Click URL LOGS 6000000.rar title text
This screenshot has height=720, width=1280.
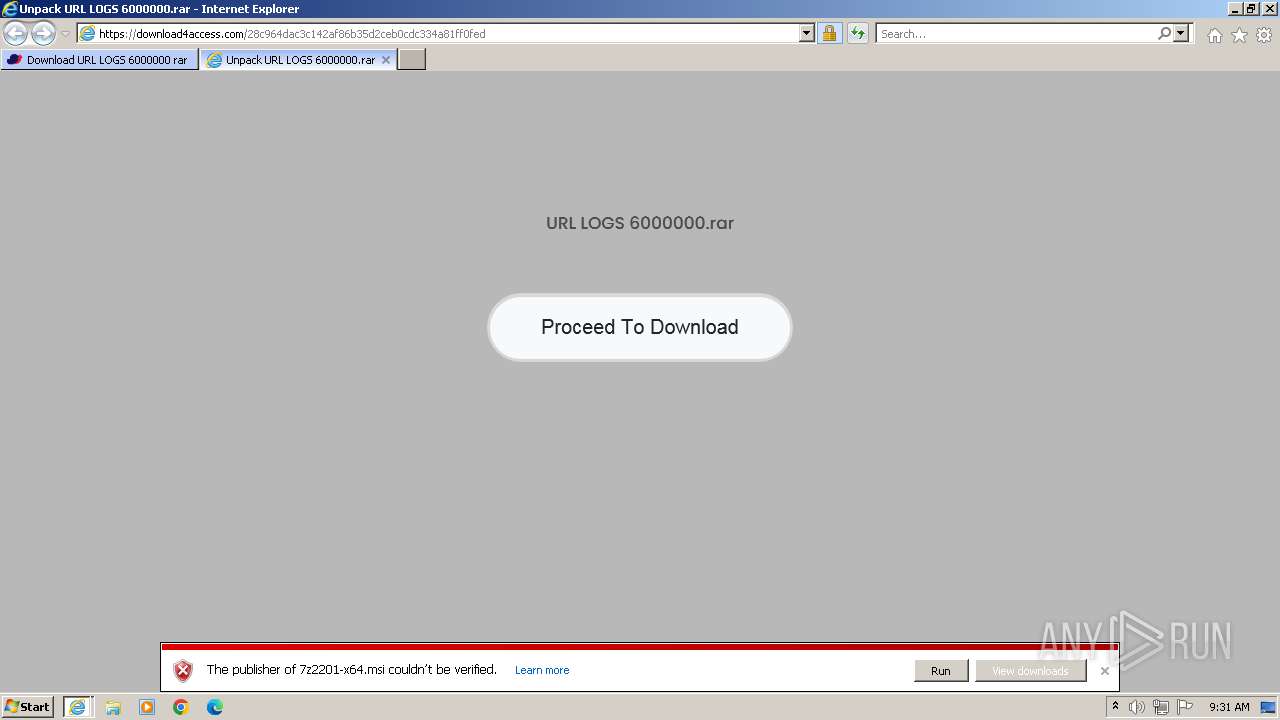click(640, 223)
